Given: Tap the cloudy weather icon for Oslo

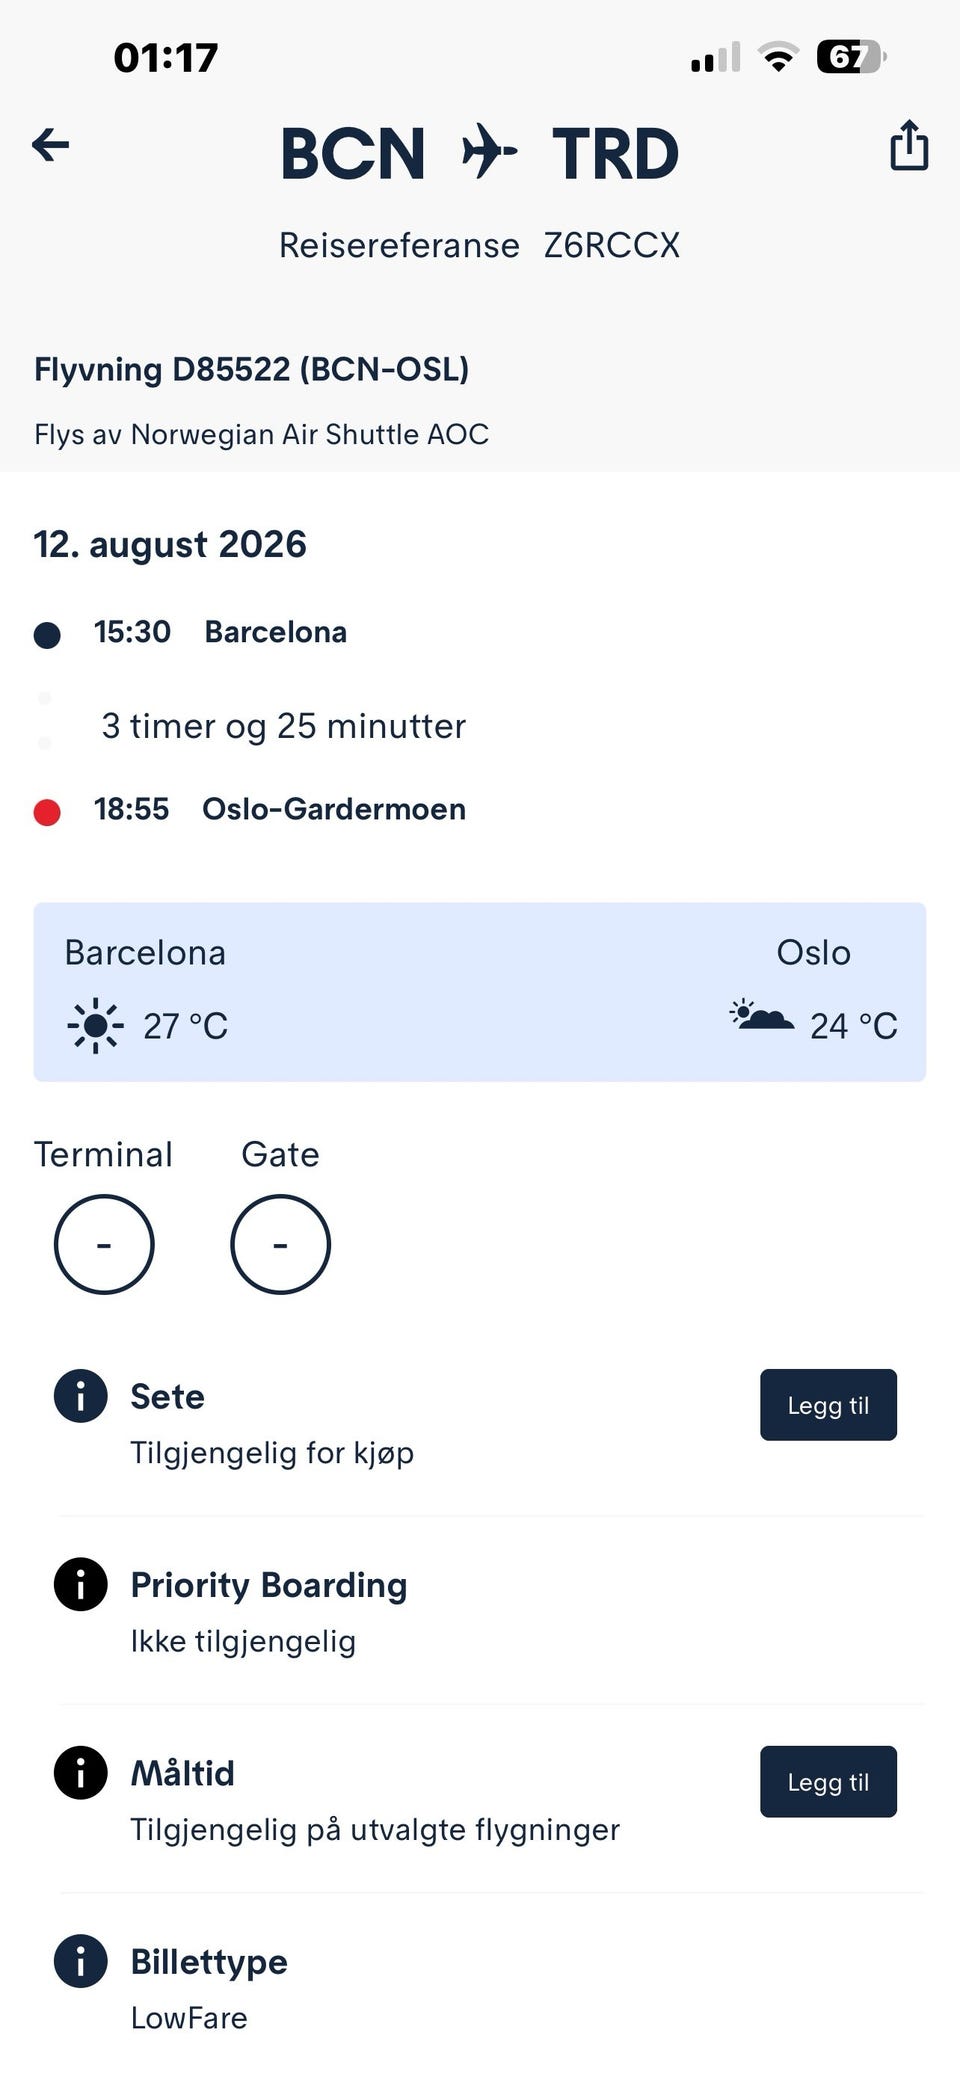Looking at the screenshot, I should click(762, 1015).
